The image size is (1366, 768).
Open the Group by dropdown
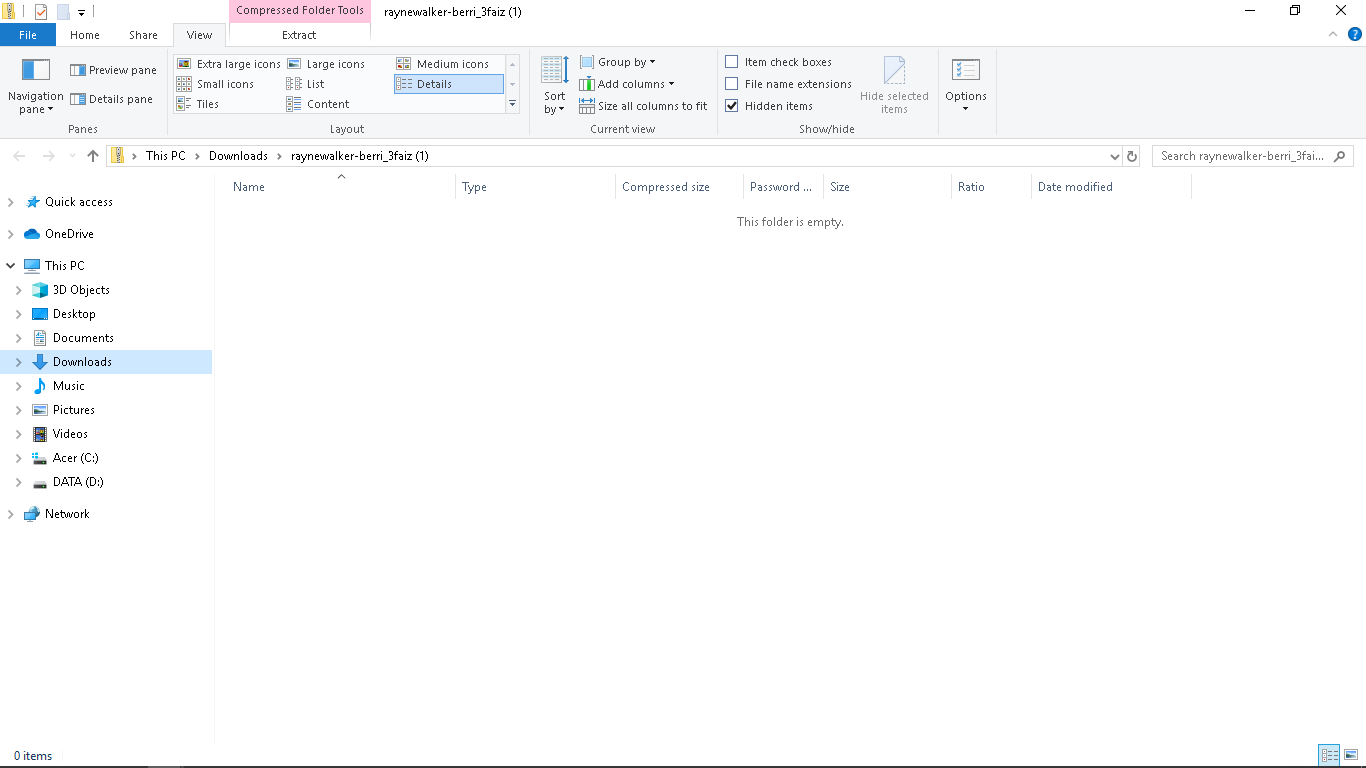(x=617, y=62)
